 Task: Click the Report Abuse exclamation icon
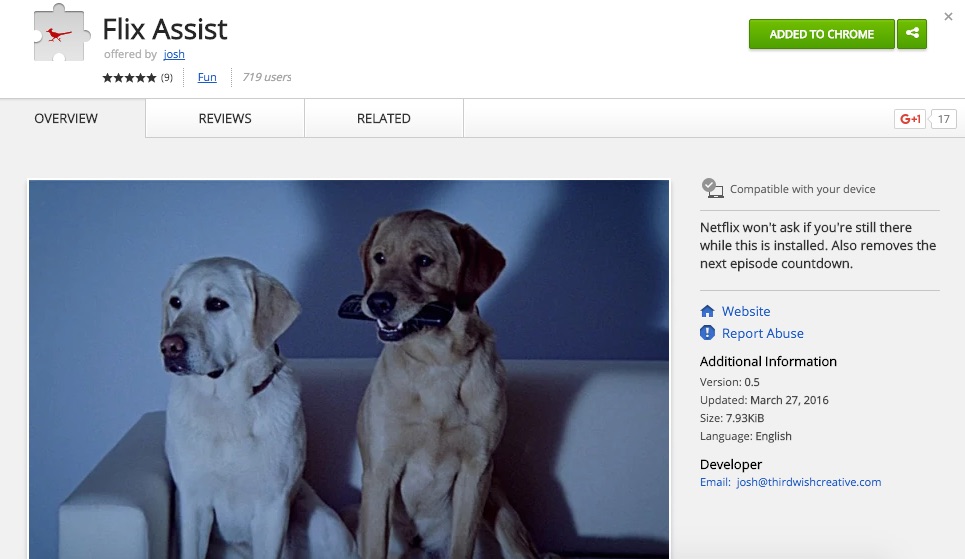pyautogui.click(x=707, y=333)
